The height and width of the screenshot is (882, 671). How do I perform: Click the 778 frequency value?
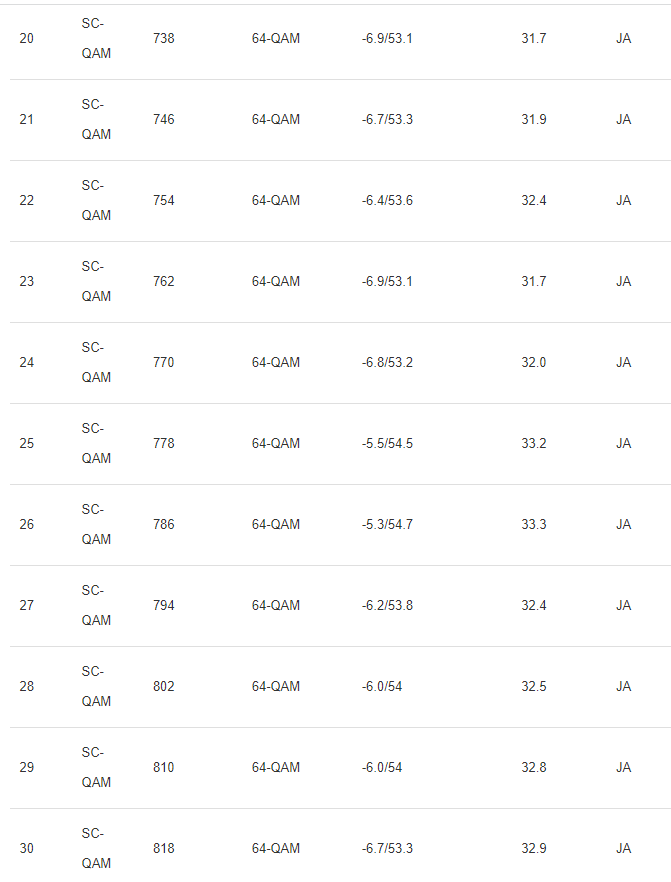163,444
